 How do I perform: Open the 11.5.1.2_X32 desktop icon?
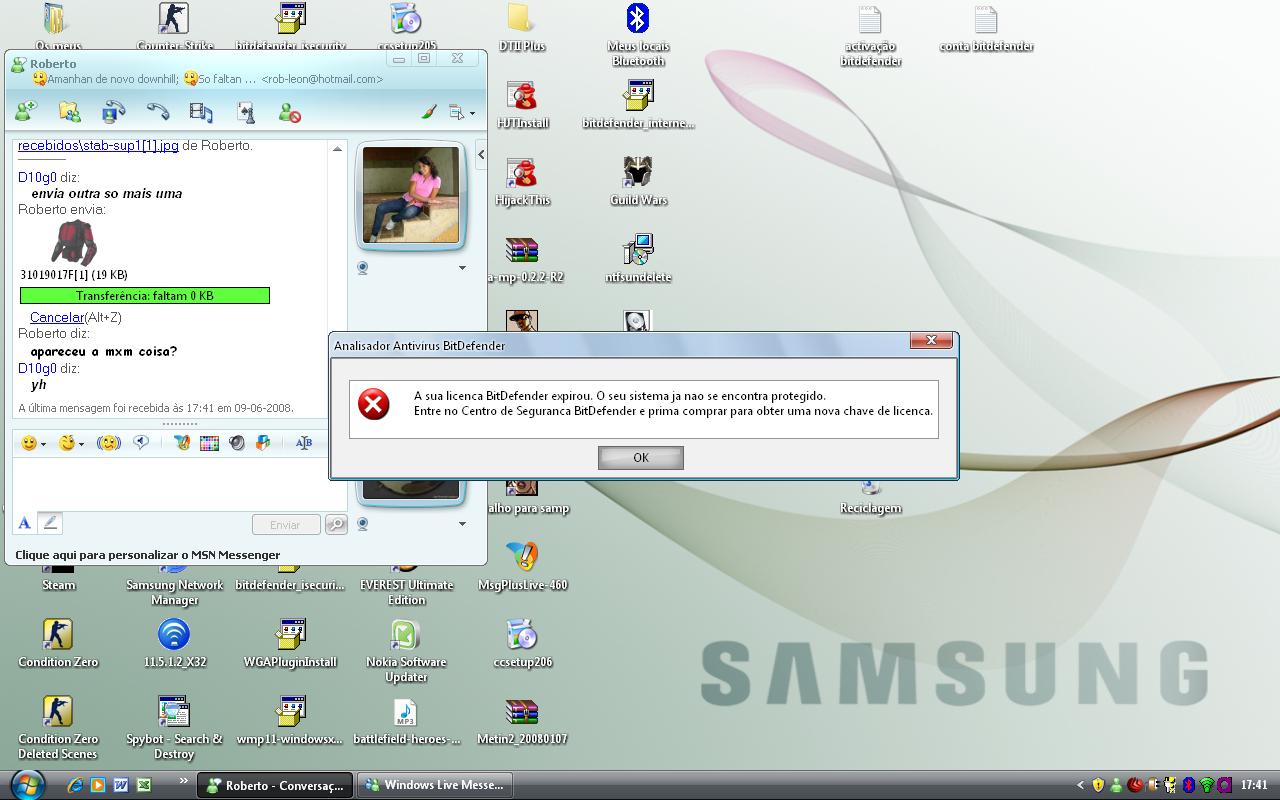point(174,643)
